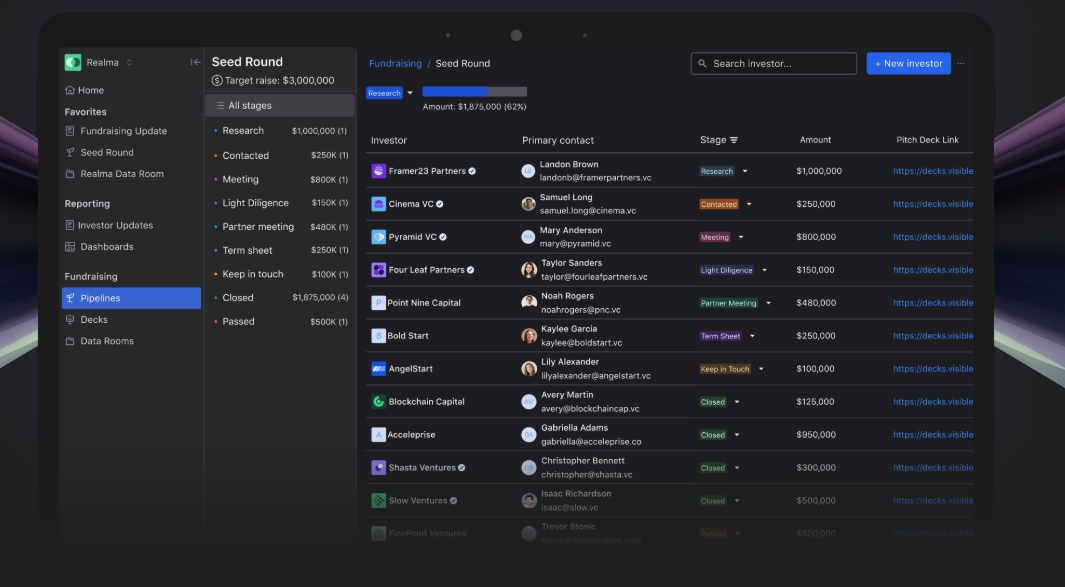Click the Bold Start logo icon

[x=379, y=336]
